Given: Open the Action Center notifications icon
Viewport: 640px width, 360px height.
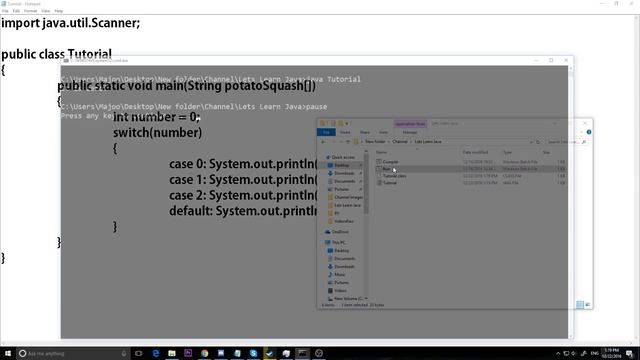Looking at the screenshot, I should click(629, 353).
